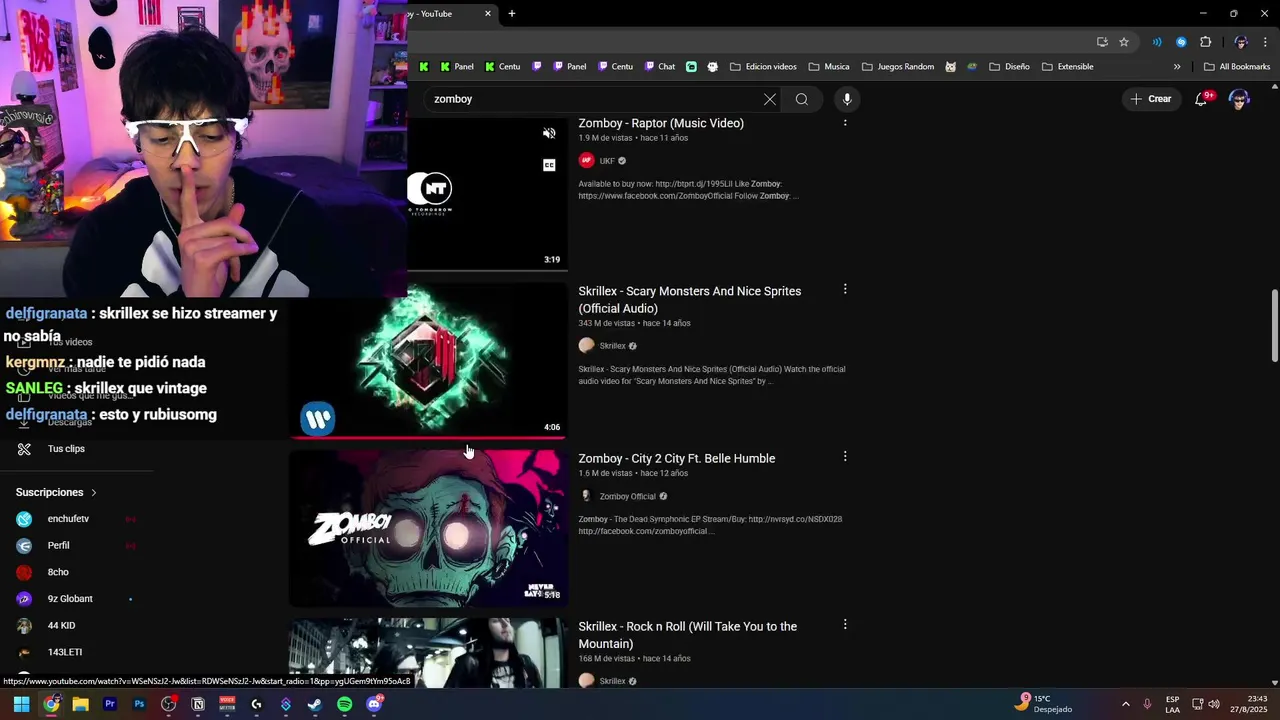Open Spotify from the taskbar
The image size is (1280, 720).
(344, 704)
